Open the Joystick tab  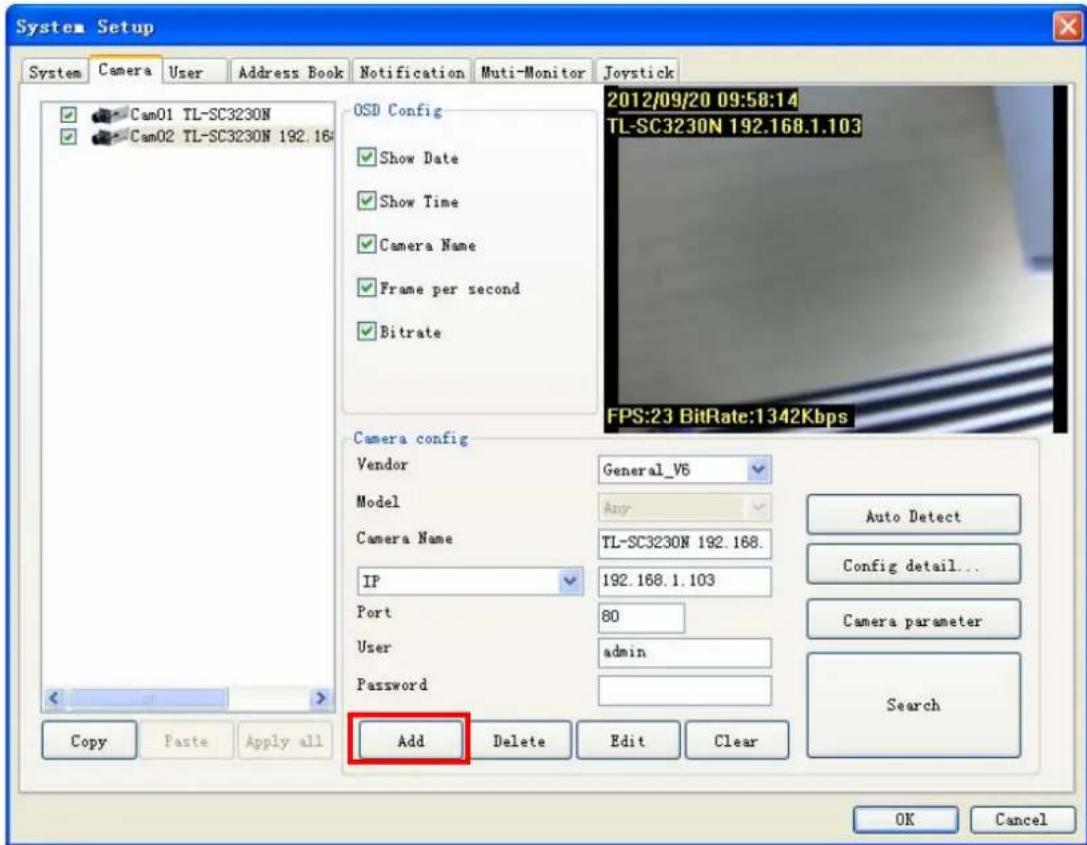point(638,72)
